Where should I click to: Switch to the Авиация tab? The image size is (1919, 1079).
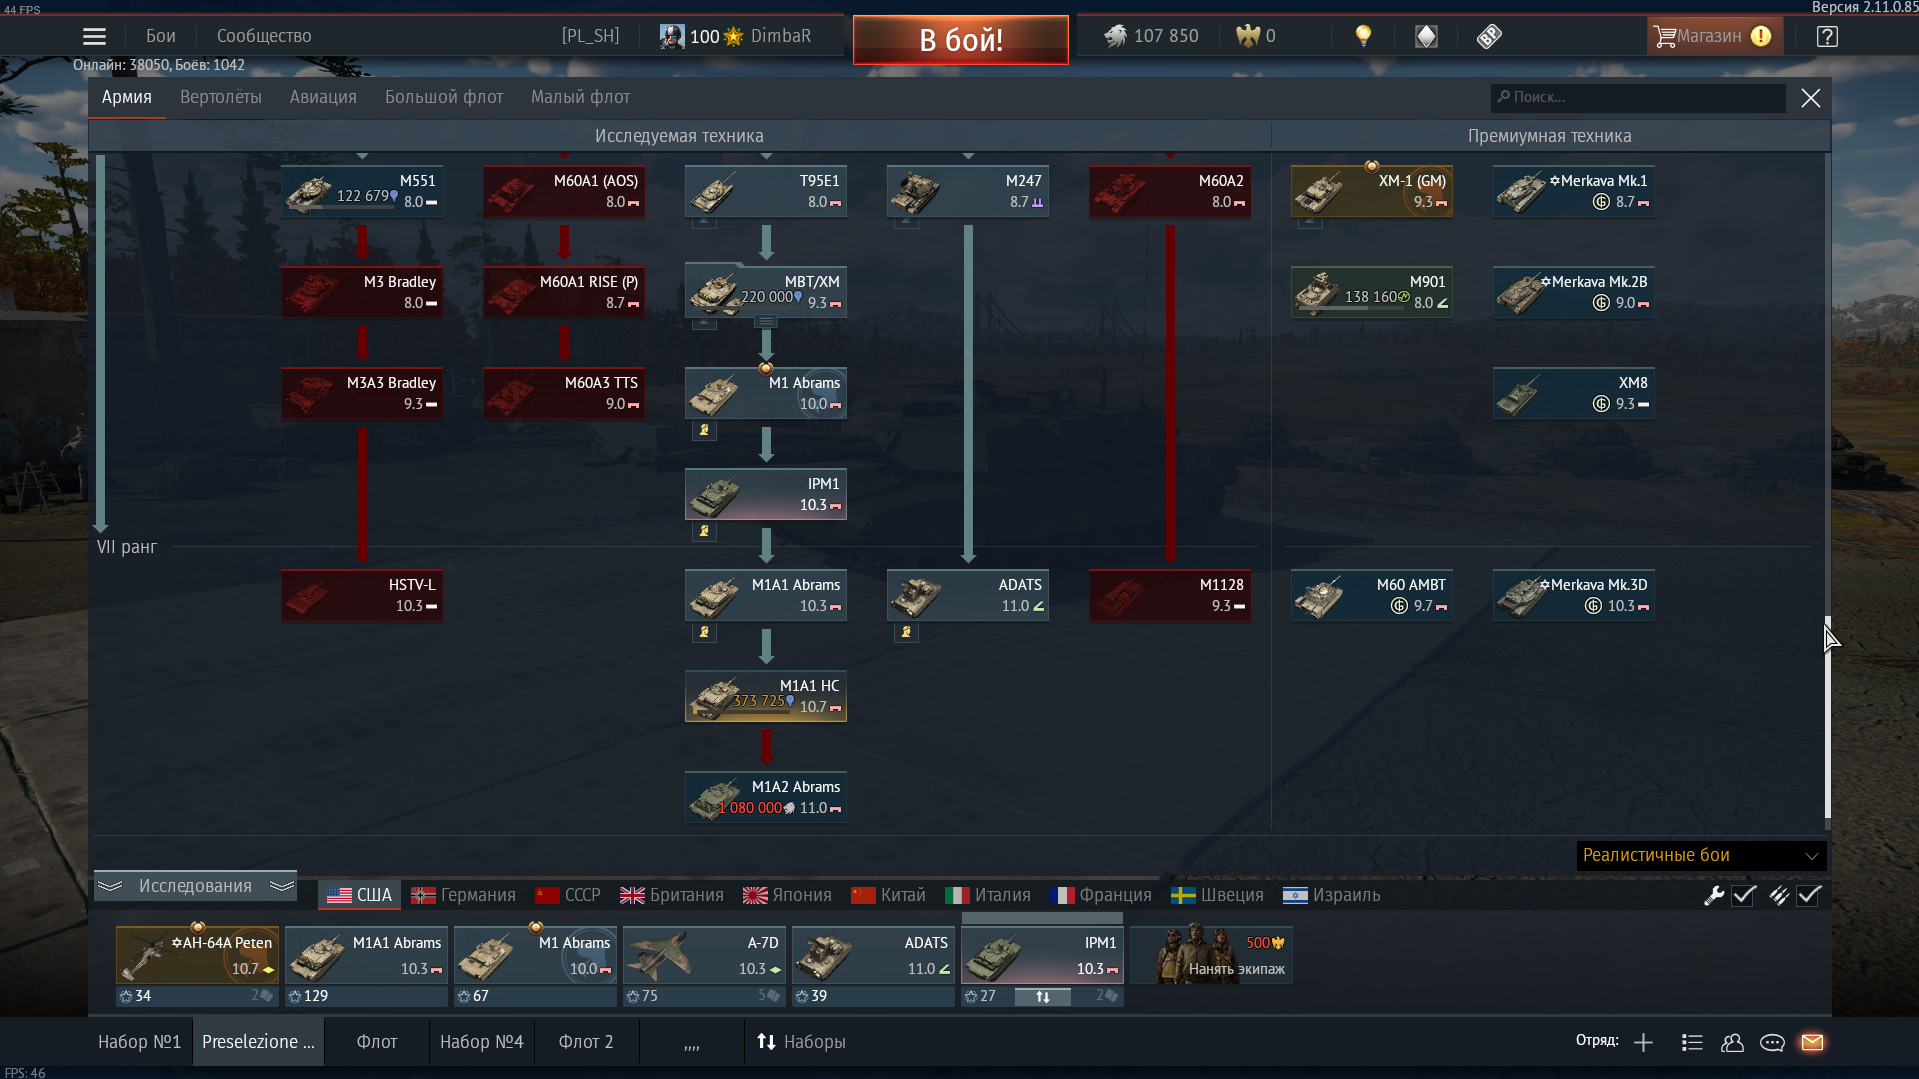(323, 97)
